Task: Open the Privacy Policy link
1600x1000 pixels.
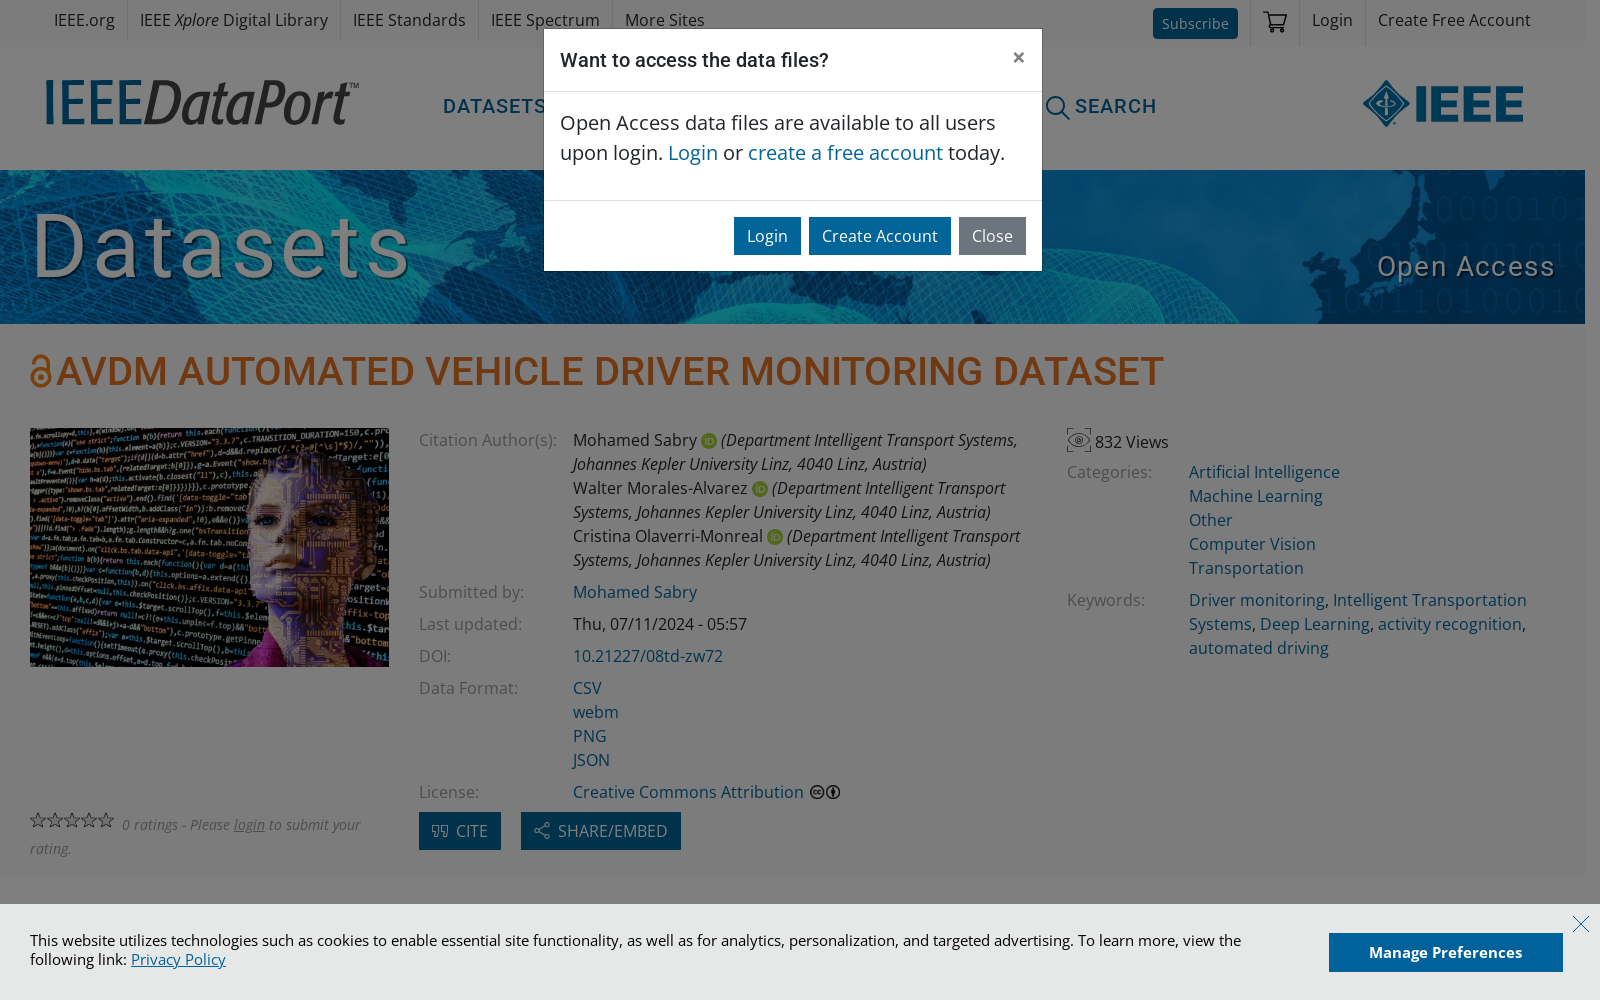Action: tap(178, 959)
